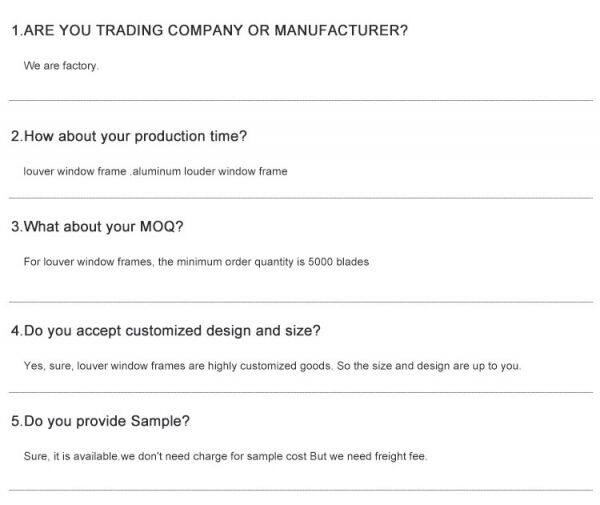This screenshot has width=600, height=505.
Task: Open the 'How about your production time?' question
Action: pos(129,136)
